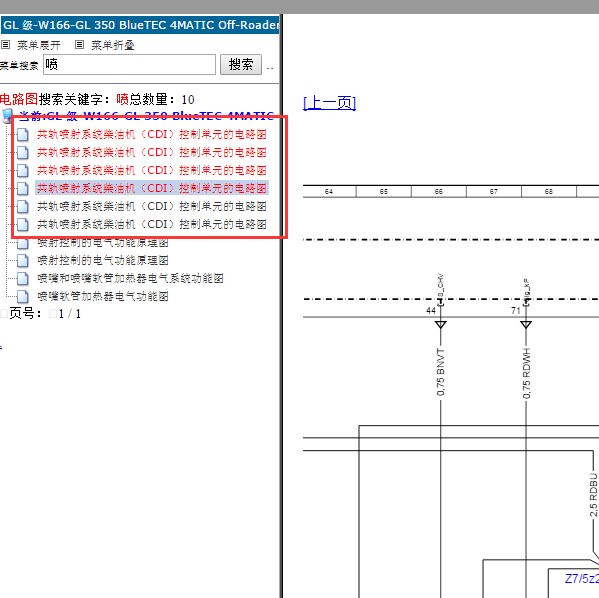This screenshot has width=599, height=598.
Task: Click document icon beside 喷嘴软管加热器电气功能图
Action: tap(23, 296)
